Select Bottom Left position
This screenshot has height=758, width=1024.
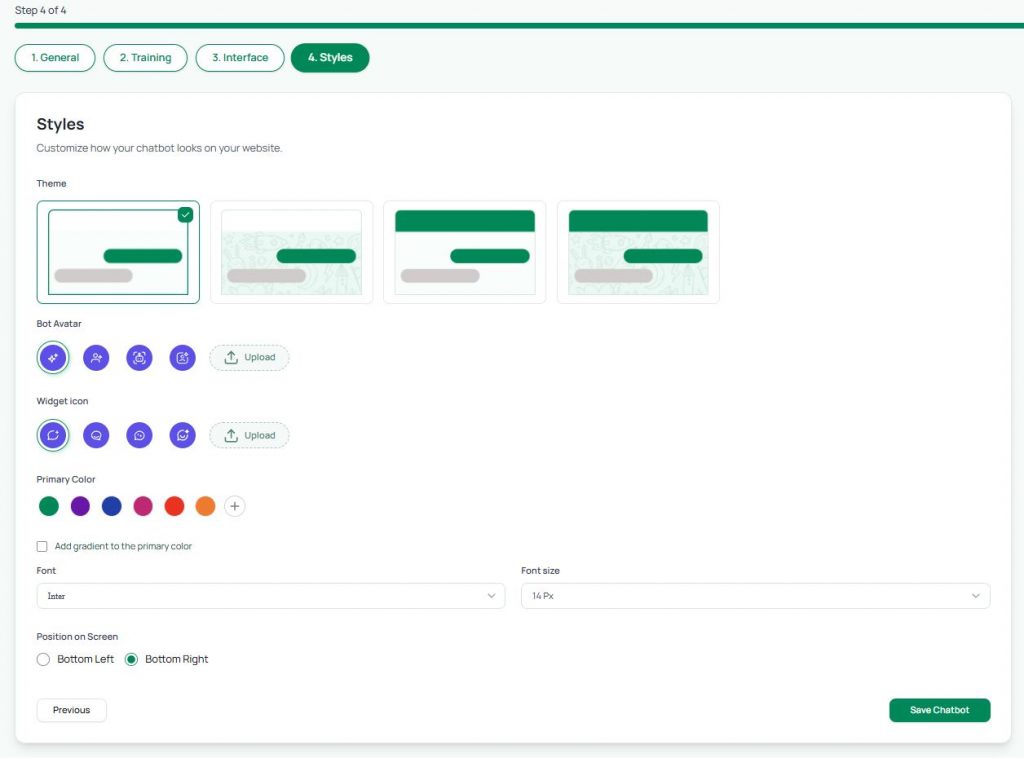click(43, 659)
